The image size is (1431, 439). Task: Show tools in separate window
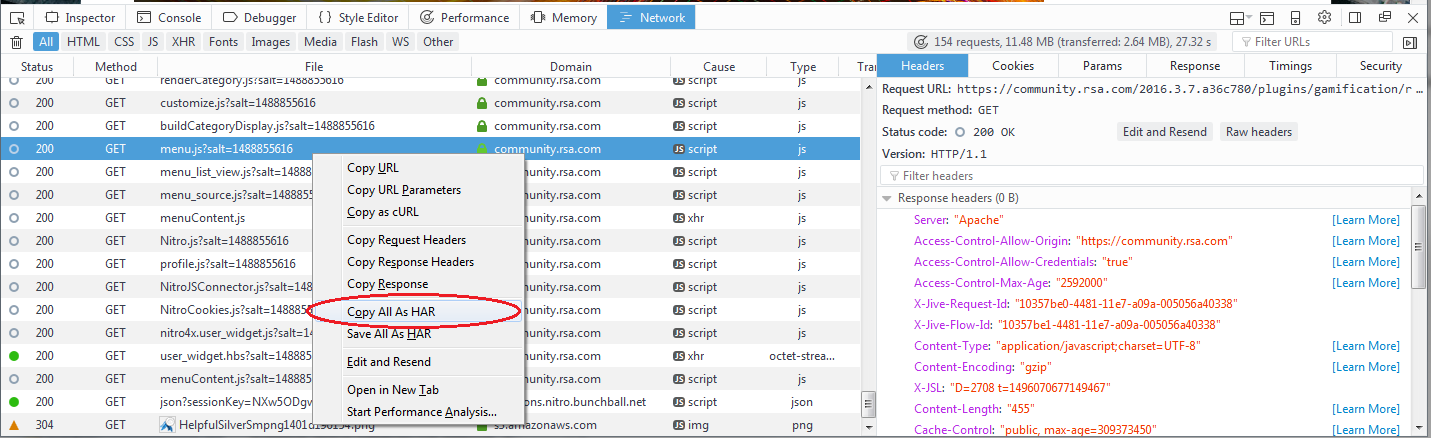[1383, 18]
